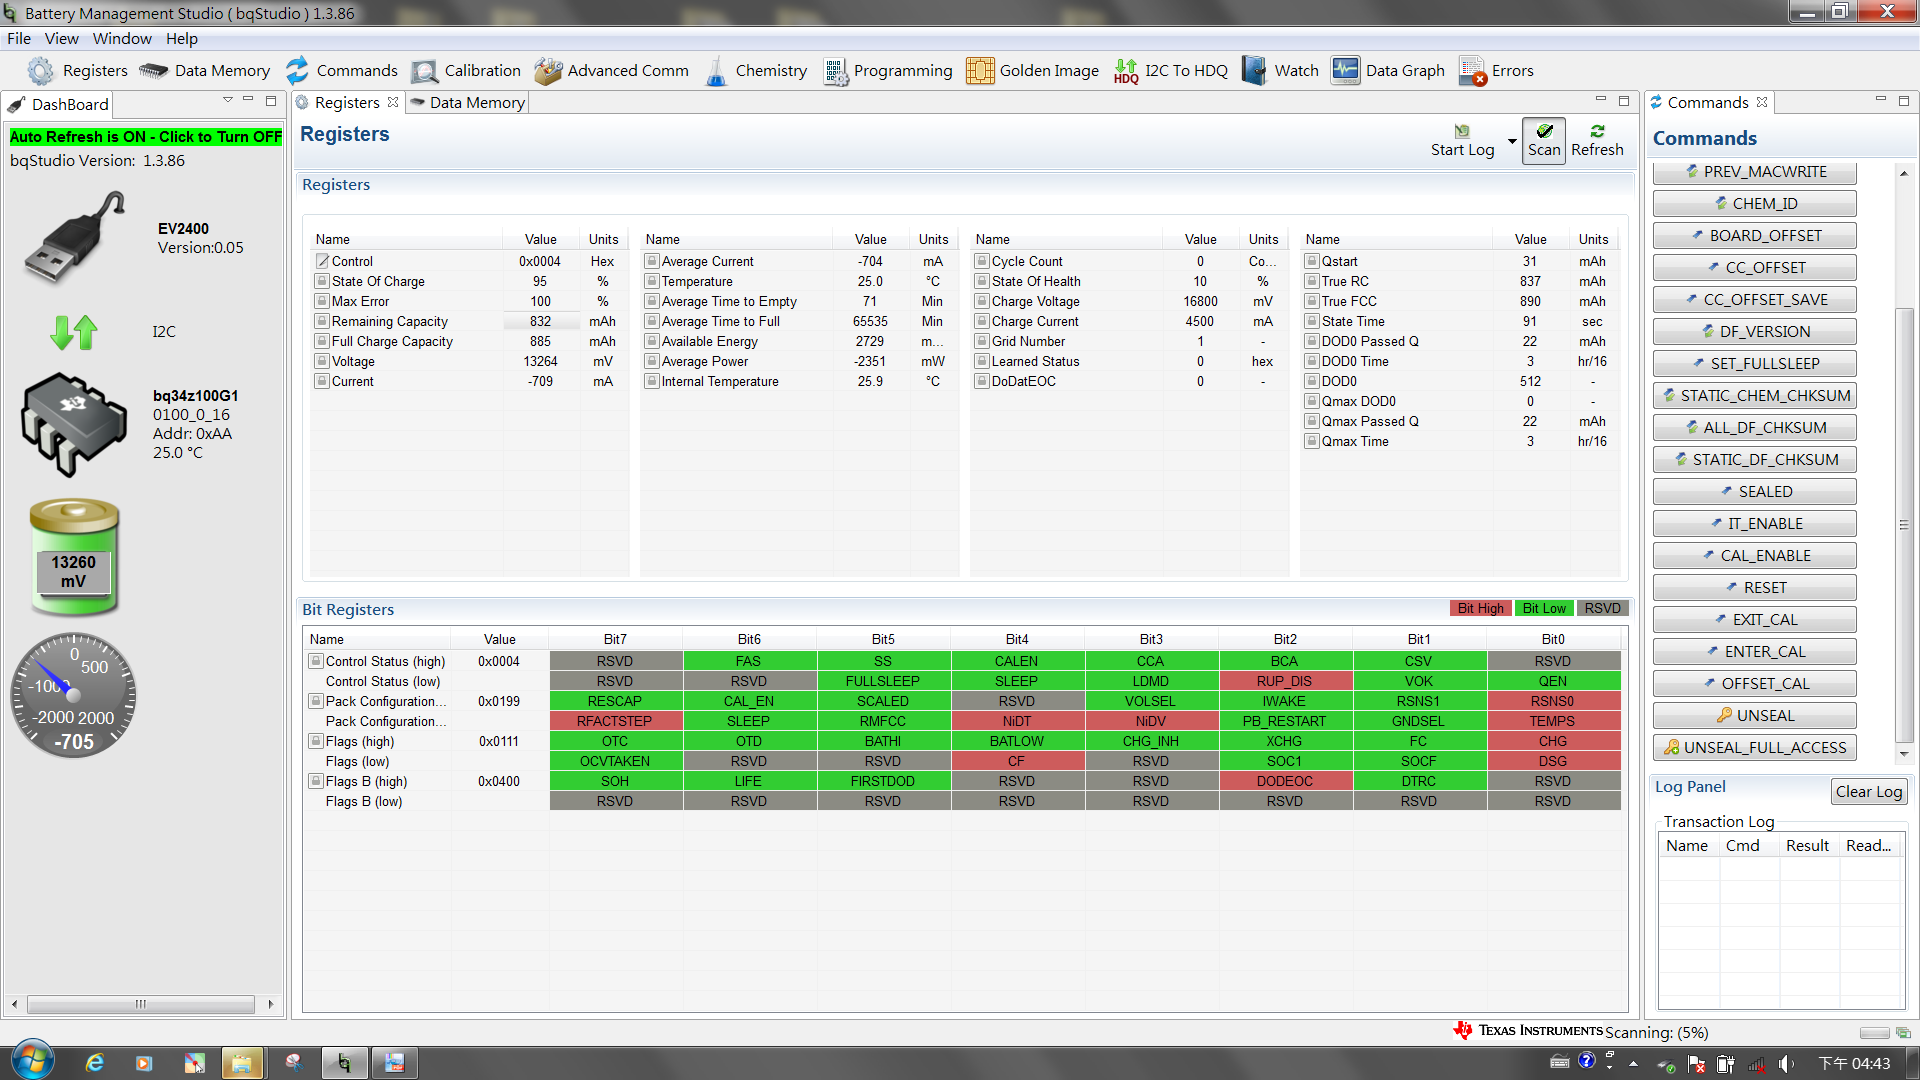Click the Errors toolbar icon
1920x1080 pixels.
tap(1472, 71)
